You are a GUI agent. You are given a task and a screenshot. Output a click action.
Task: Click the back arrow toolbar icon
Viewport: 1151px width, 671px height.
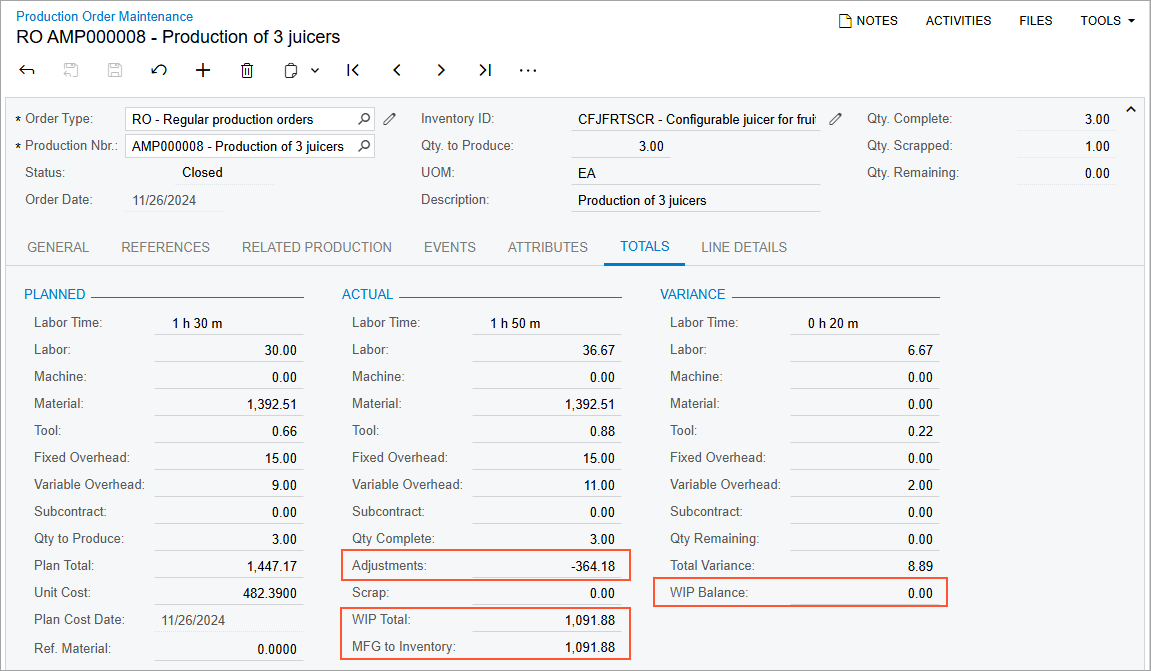click(27, 70)
